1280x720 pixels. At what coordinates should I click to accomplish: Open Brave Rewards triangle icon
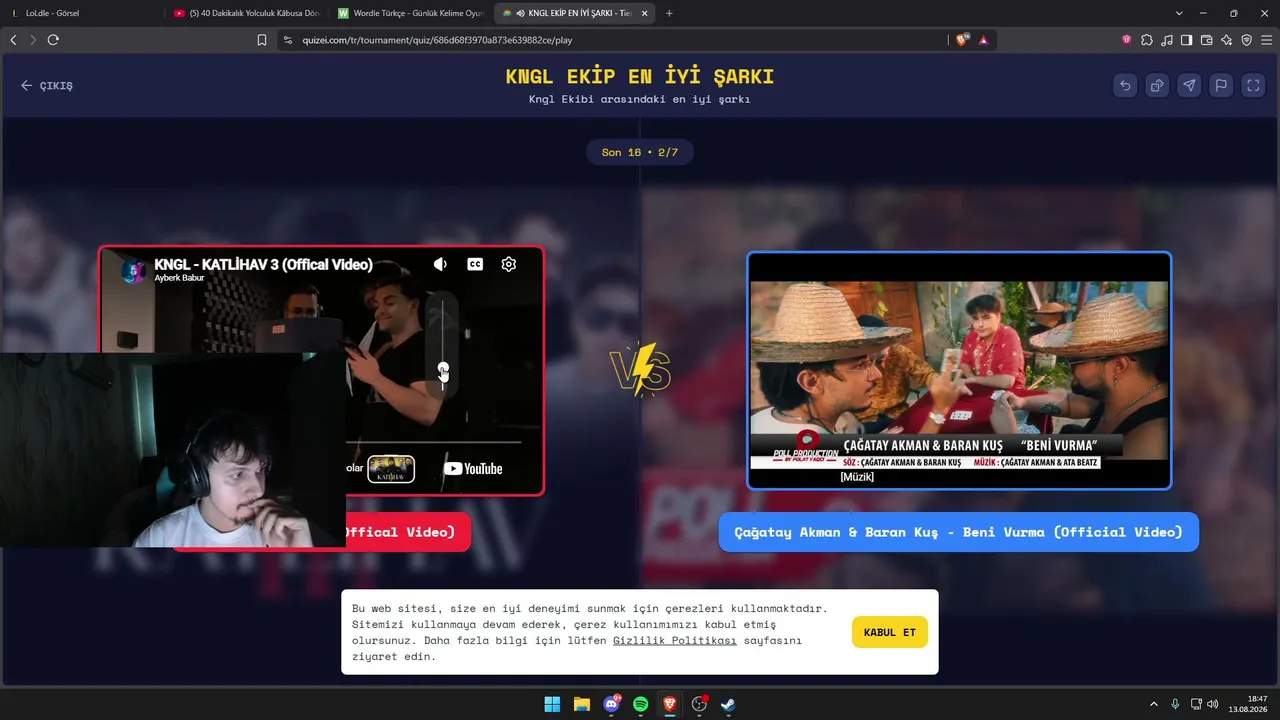point(984,40)
